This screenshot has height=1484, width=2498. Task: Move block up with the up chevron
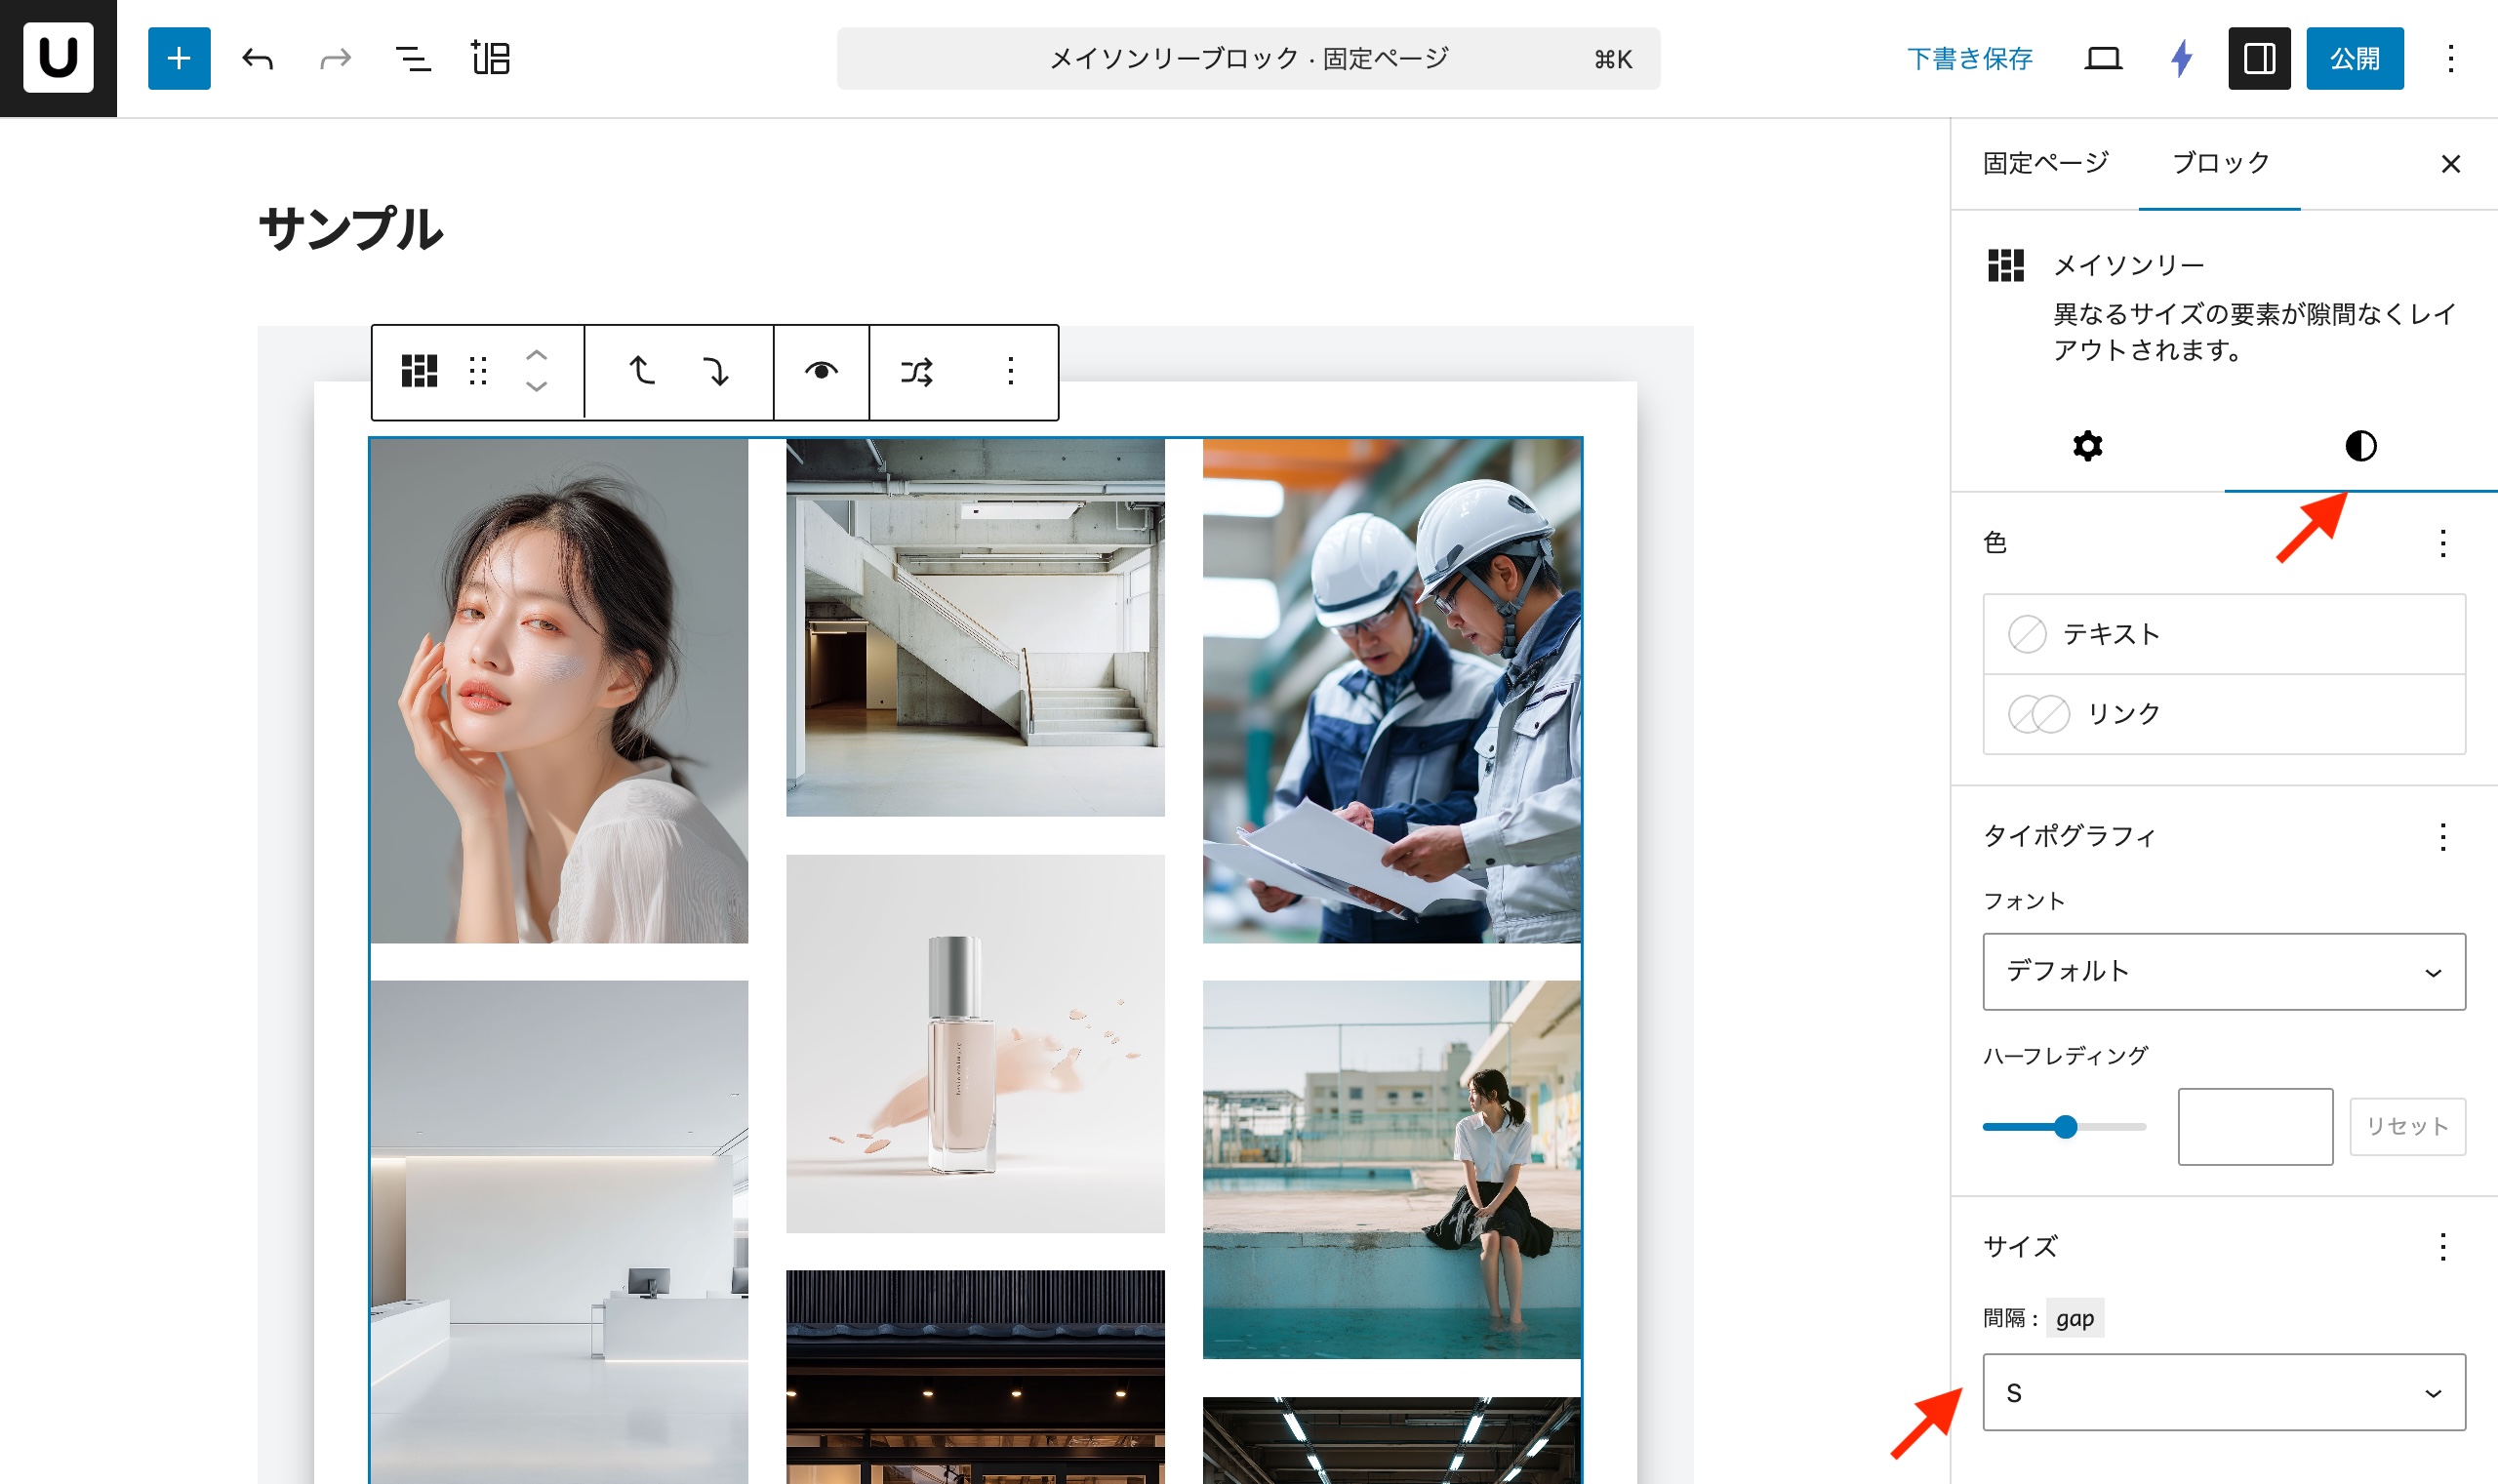pos(536,355)
